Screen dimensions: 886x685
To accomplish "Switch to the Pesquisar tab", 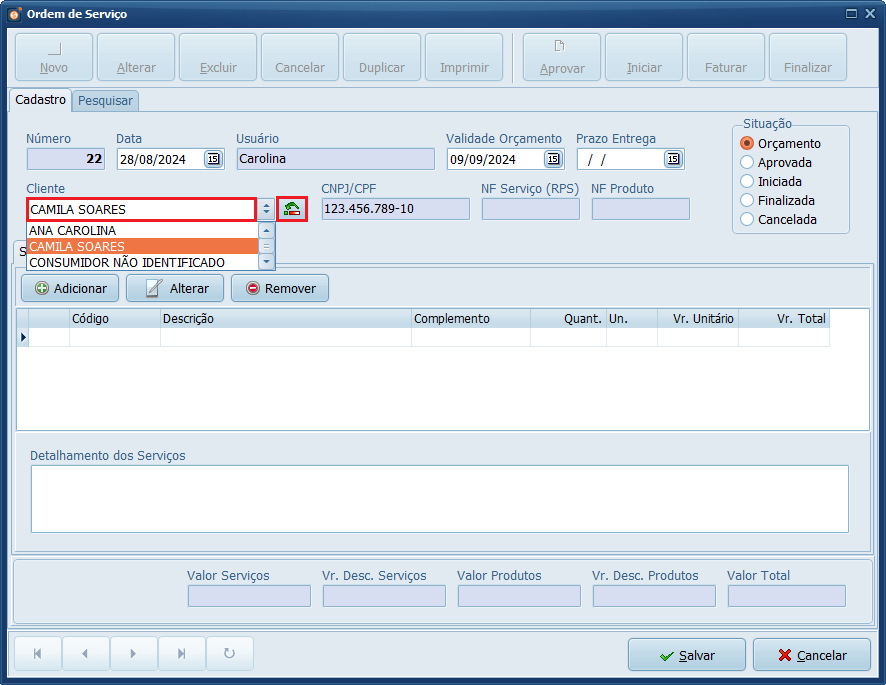I will (106, 100).
